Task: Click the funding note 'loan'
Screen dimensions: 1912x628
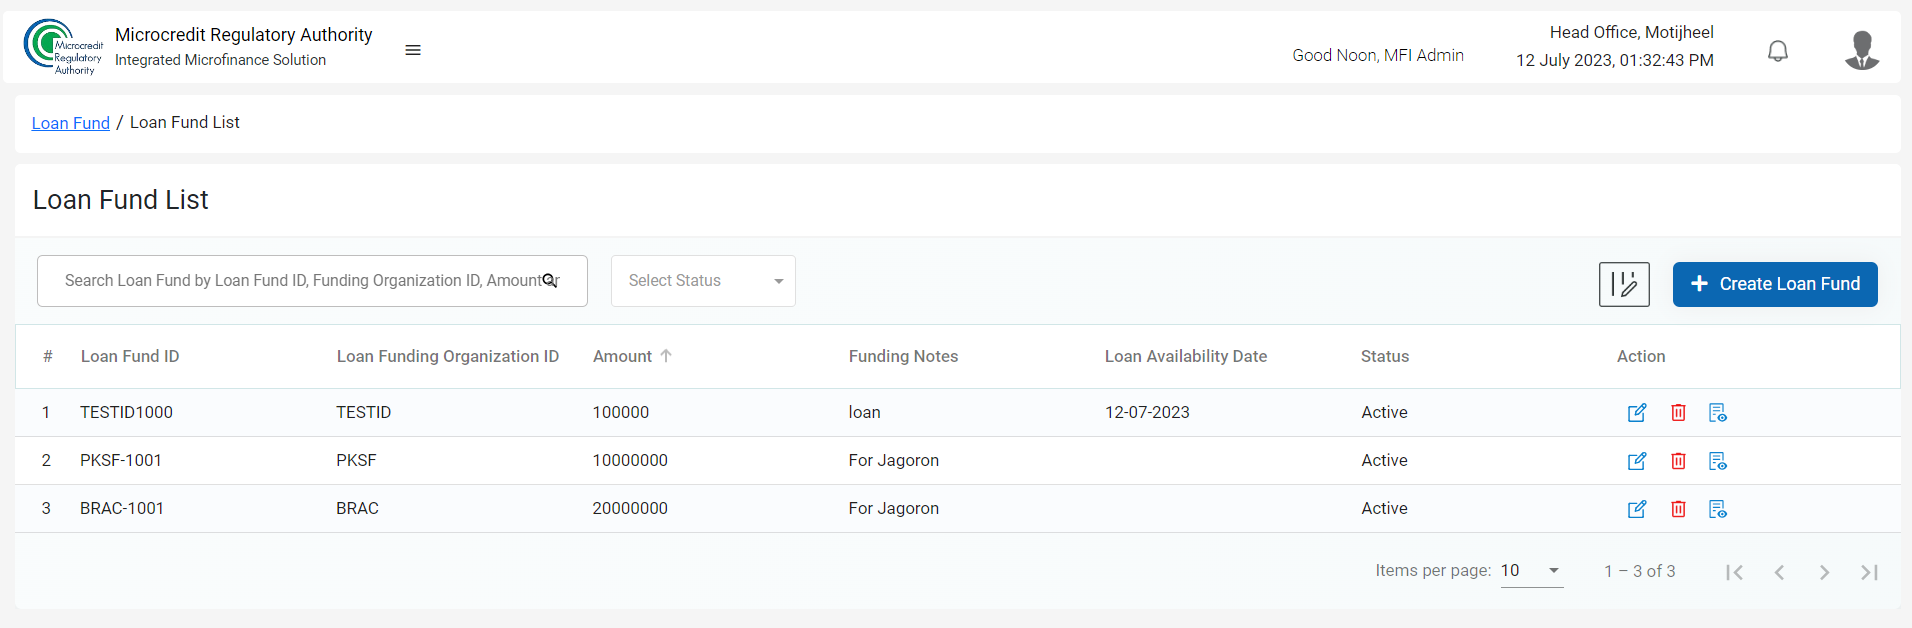Action: point(864,412)
